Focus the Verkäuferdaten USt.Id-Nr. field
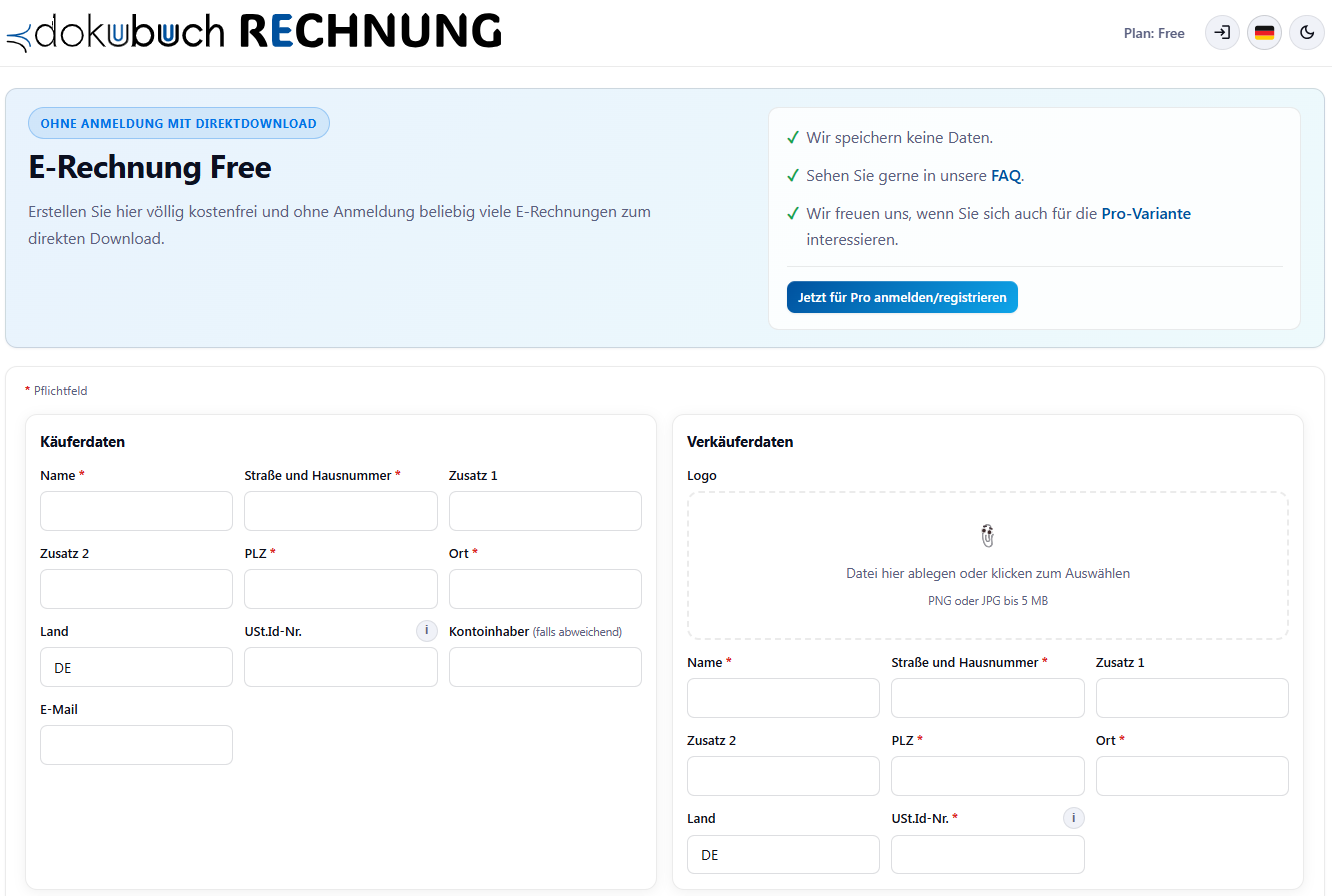This screenshot has width=1332, height=896. [x=988, y=855]
